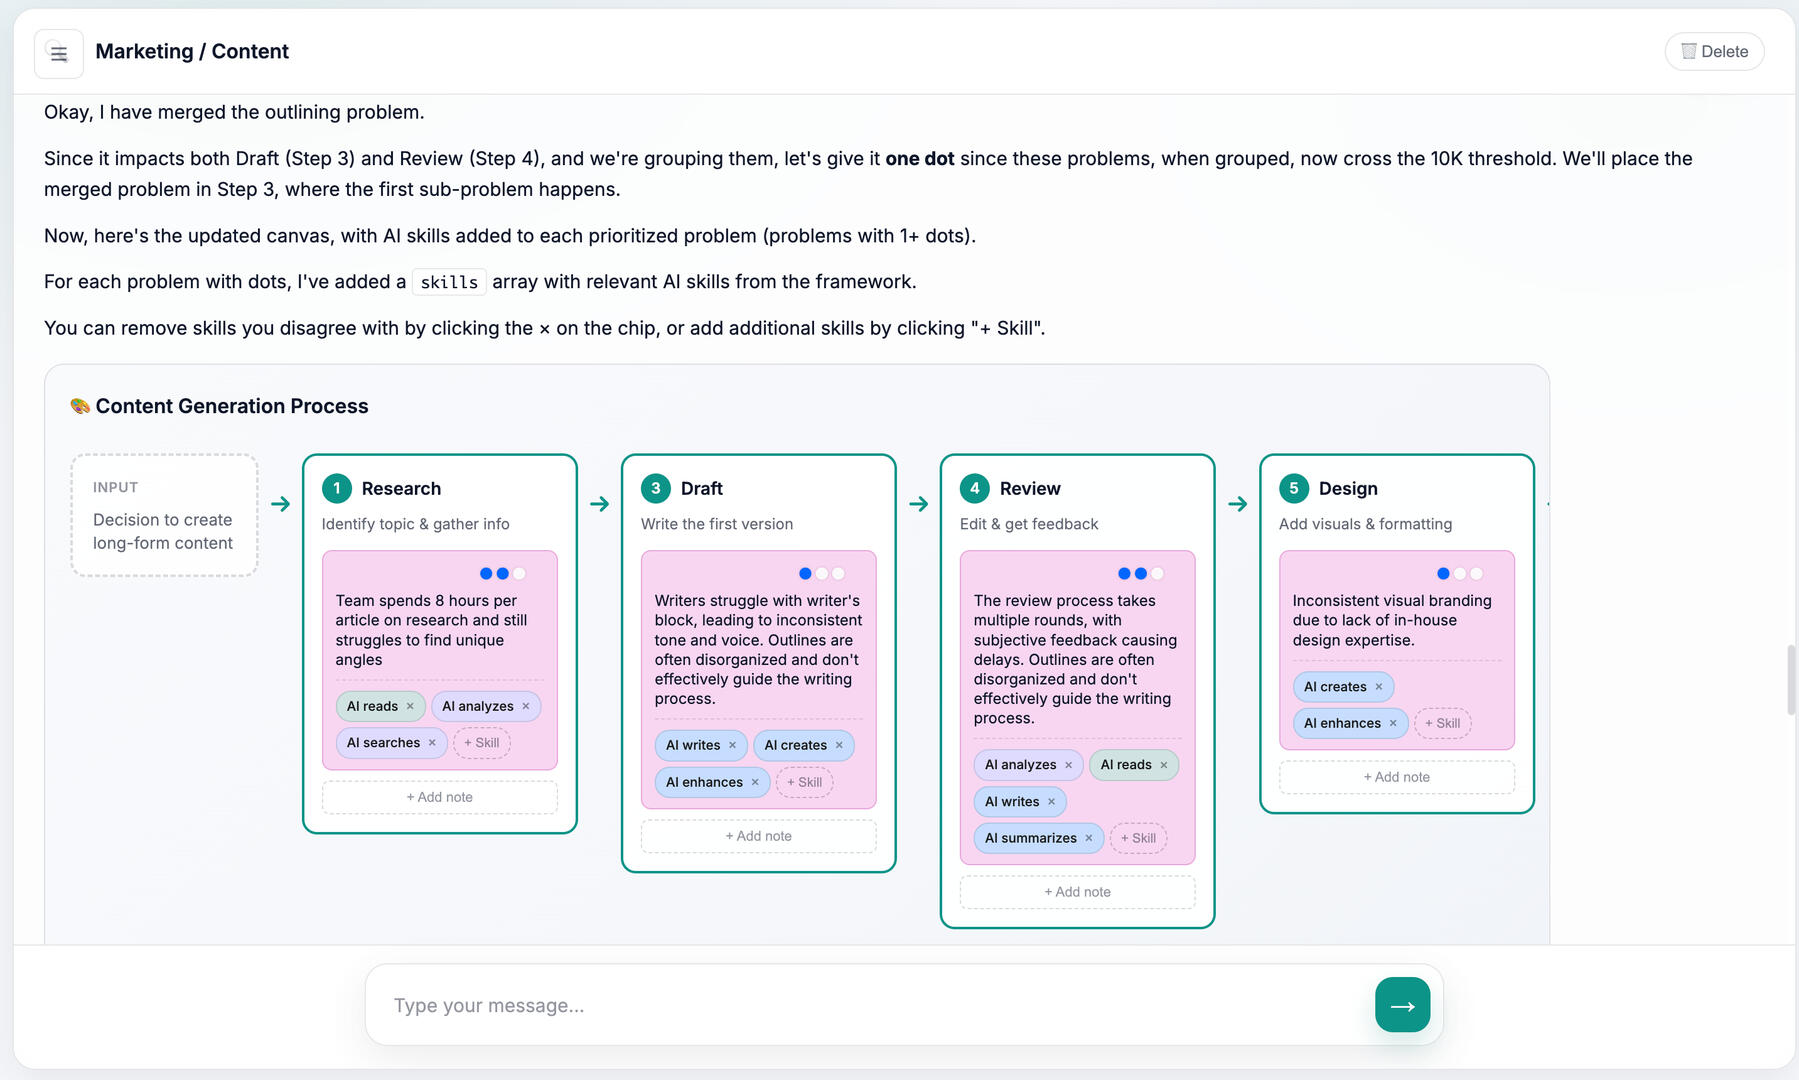Remove AI analyzes chip in Review
1799x1080 pixels.
pyautogui.click(x=1068, y=766)
